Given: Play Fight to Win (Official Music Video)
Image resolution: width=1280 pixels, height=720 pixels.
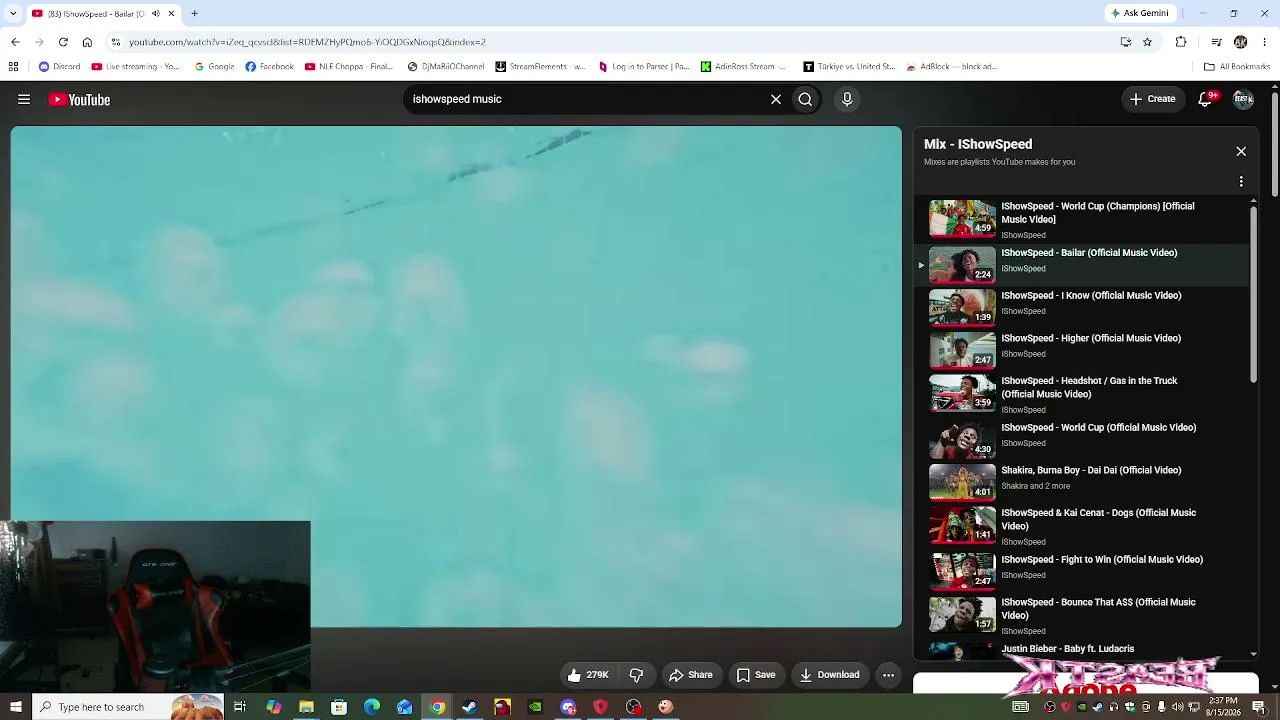Looking at the screenshot, I should (1102, 560).
